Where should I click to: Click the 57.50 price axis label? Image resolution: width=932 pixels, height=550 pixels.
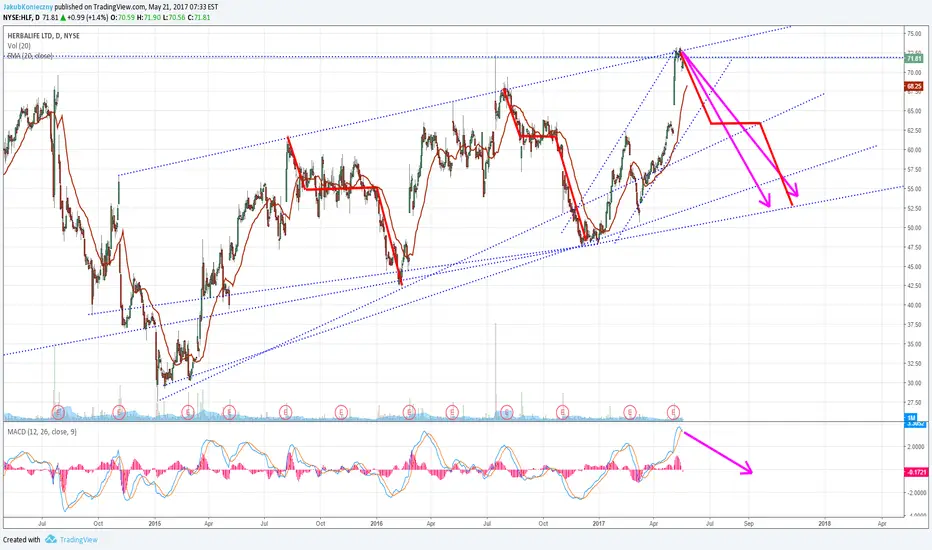pyautogui.click(x=914, y=169)
